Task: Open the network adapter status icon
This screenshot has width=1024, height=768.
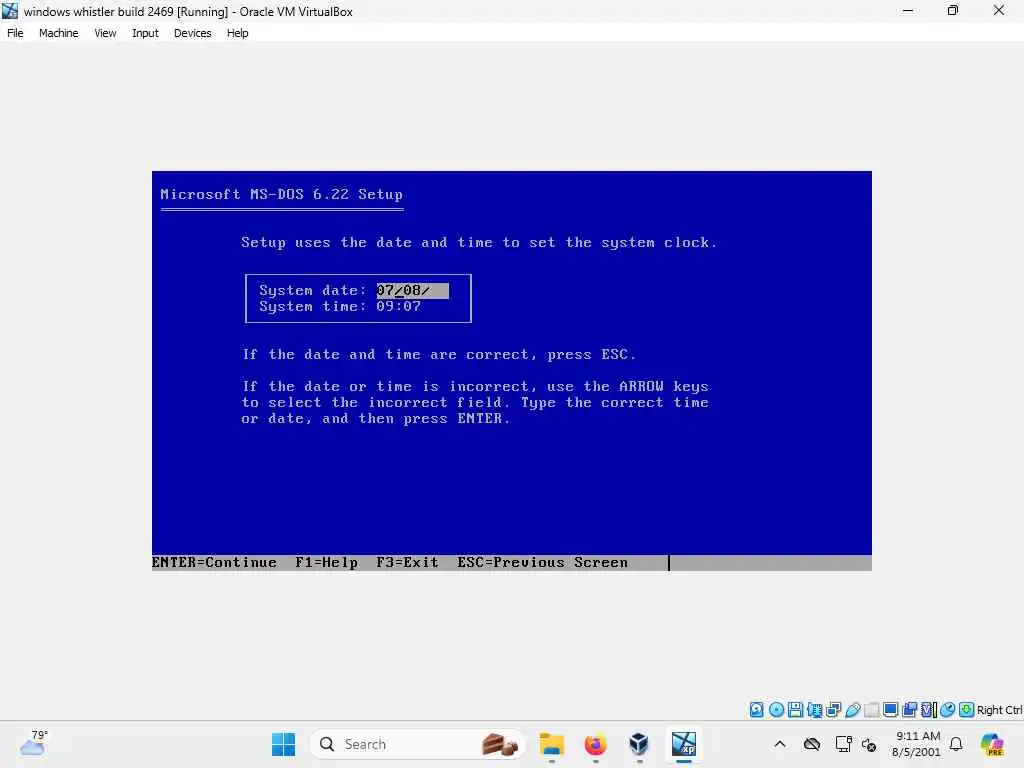Action: (x=814, y=710)
